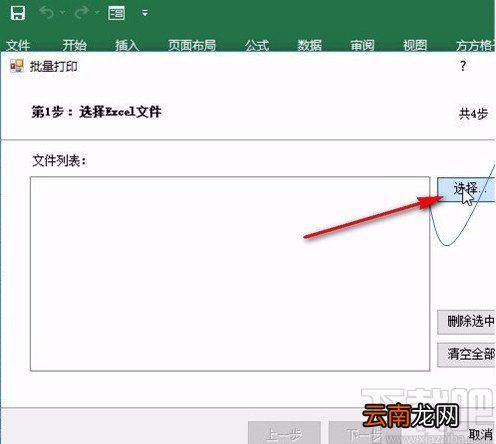Expand the Customize Quick Access Toolbar arrow

(145, 13)
